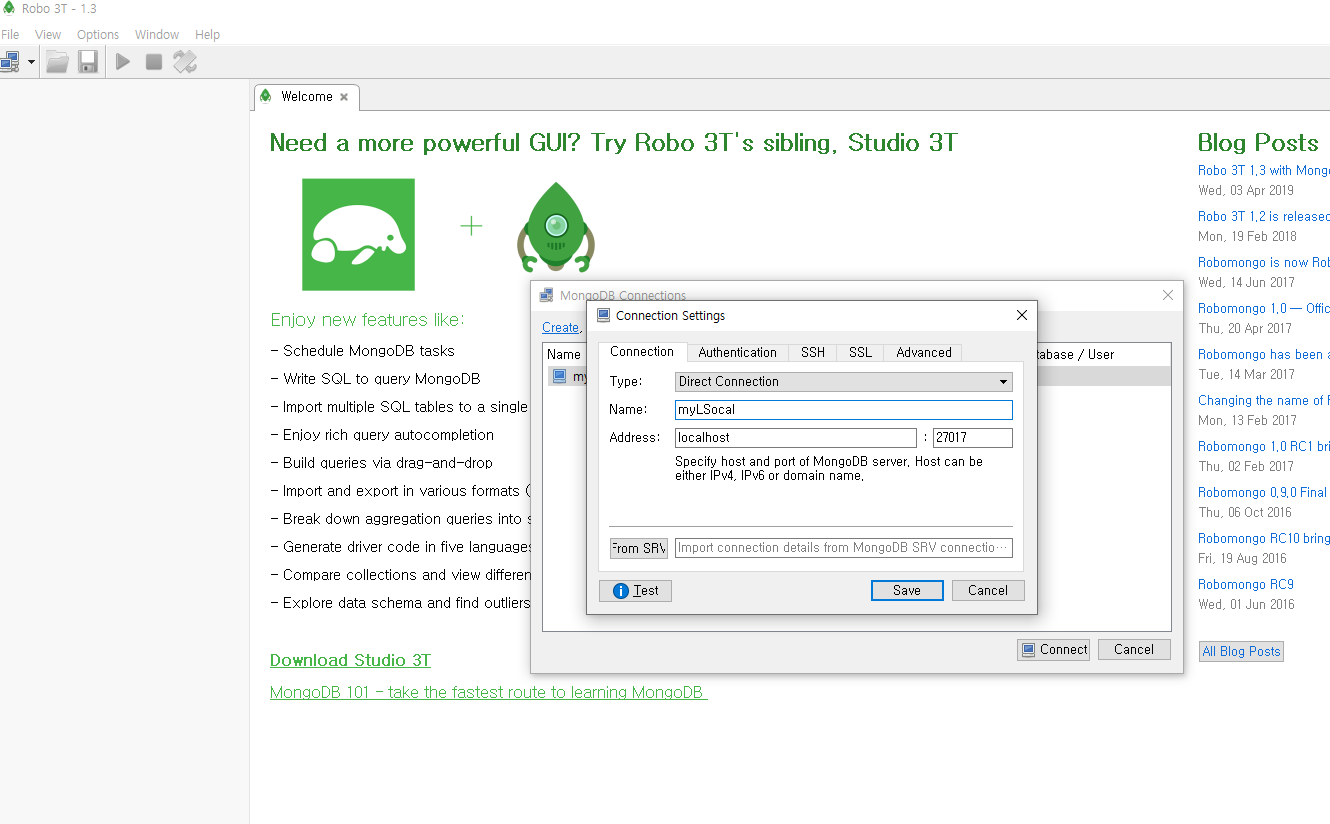Switch to the SSH tab
The height and width of the screenshot is (824, 1330).
(813, 352)
